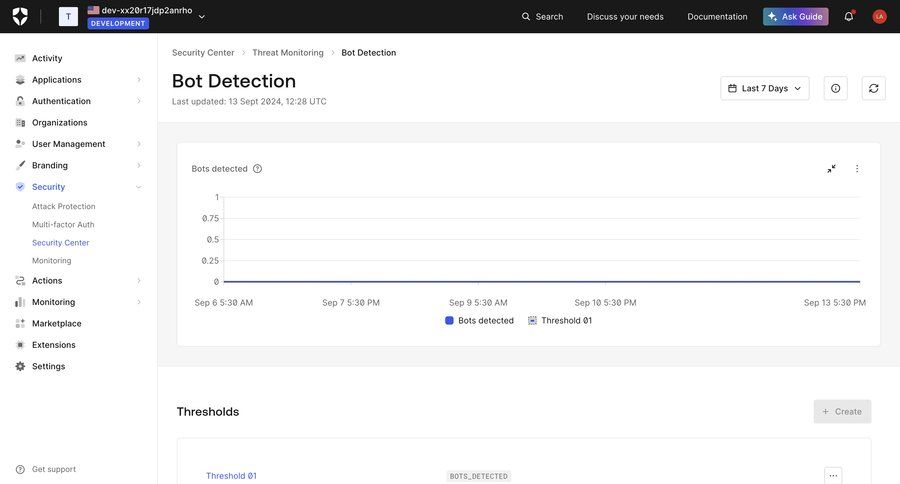Open Multi-factor Auth submenu item

(x=63, y=224)
